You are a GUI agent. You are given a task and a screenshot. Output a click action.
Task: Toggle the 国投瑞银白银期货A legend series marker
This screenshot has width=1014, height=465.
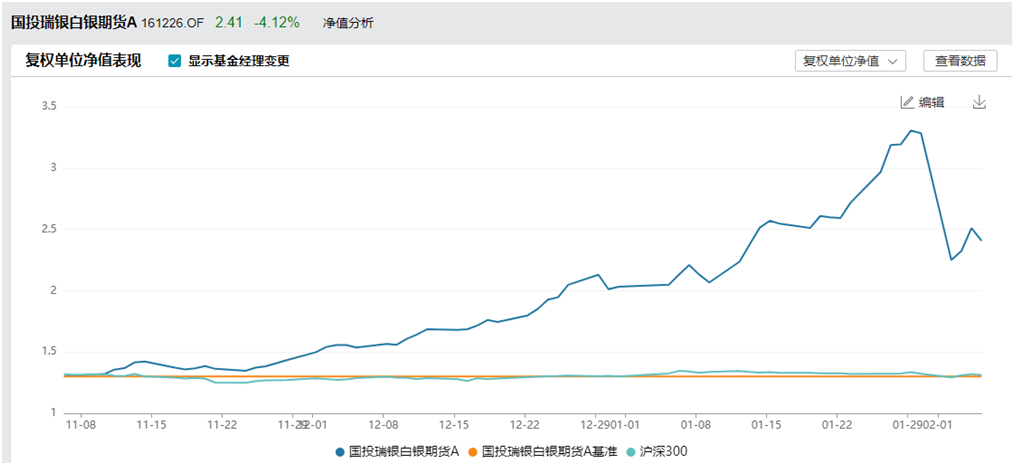point(342,452)
